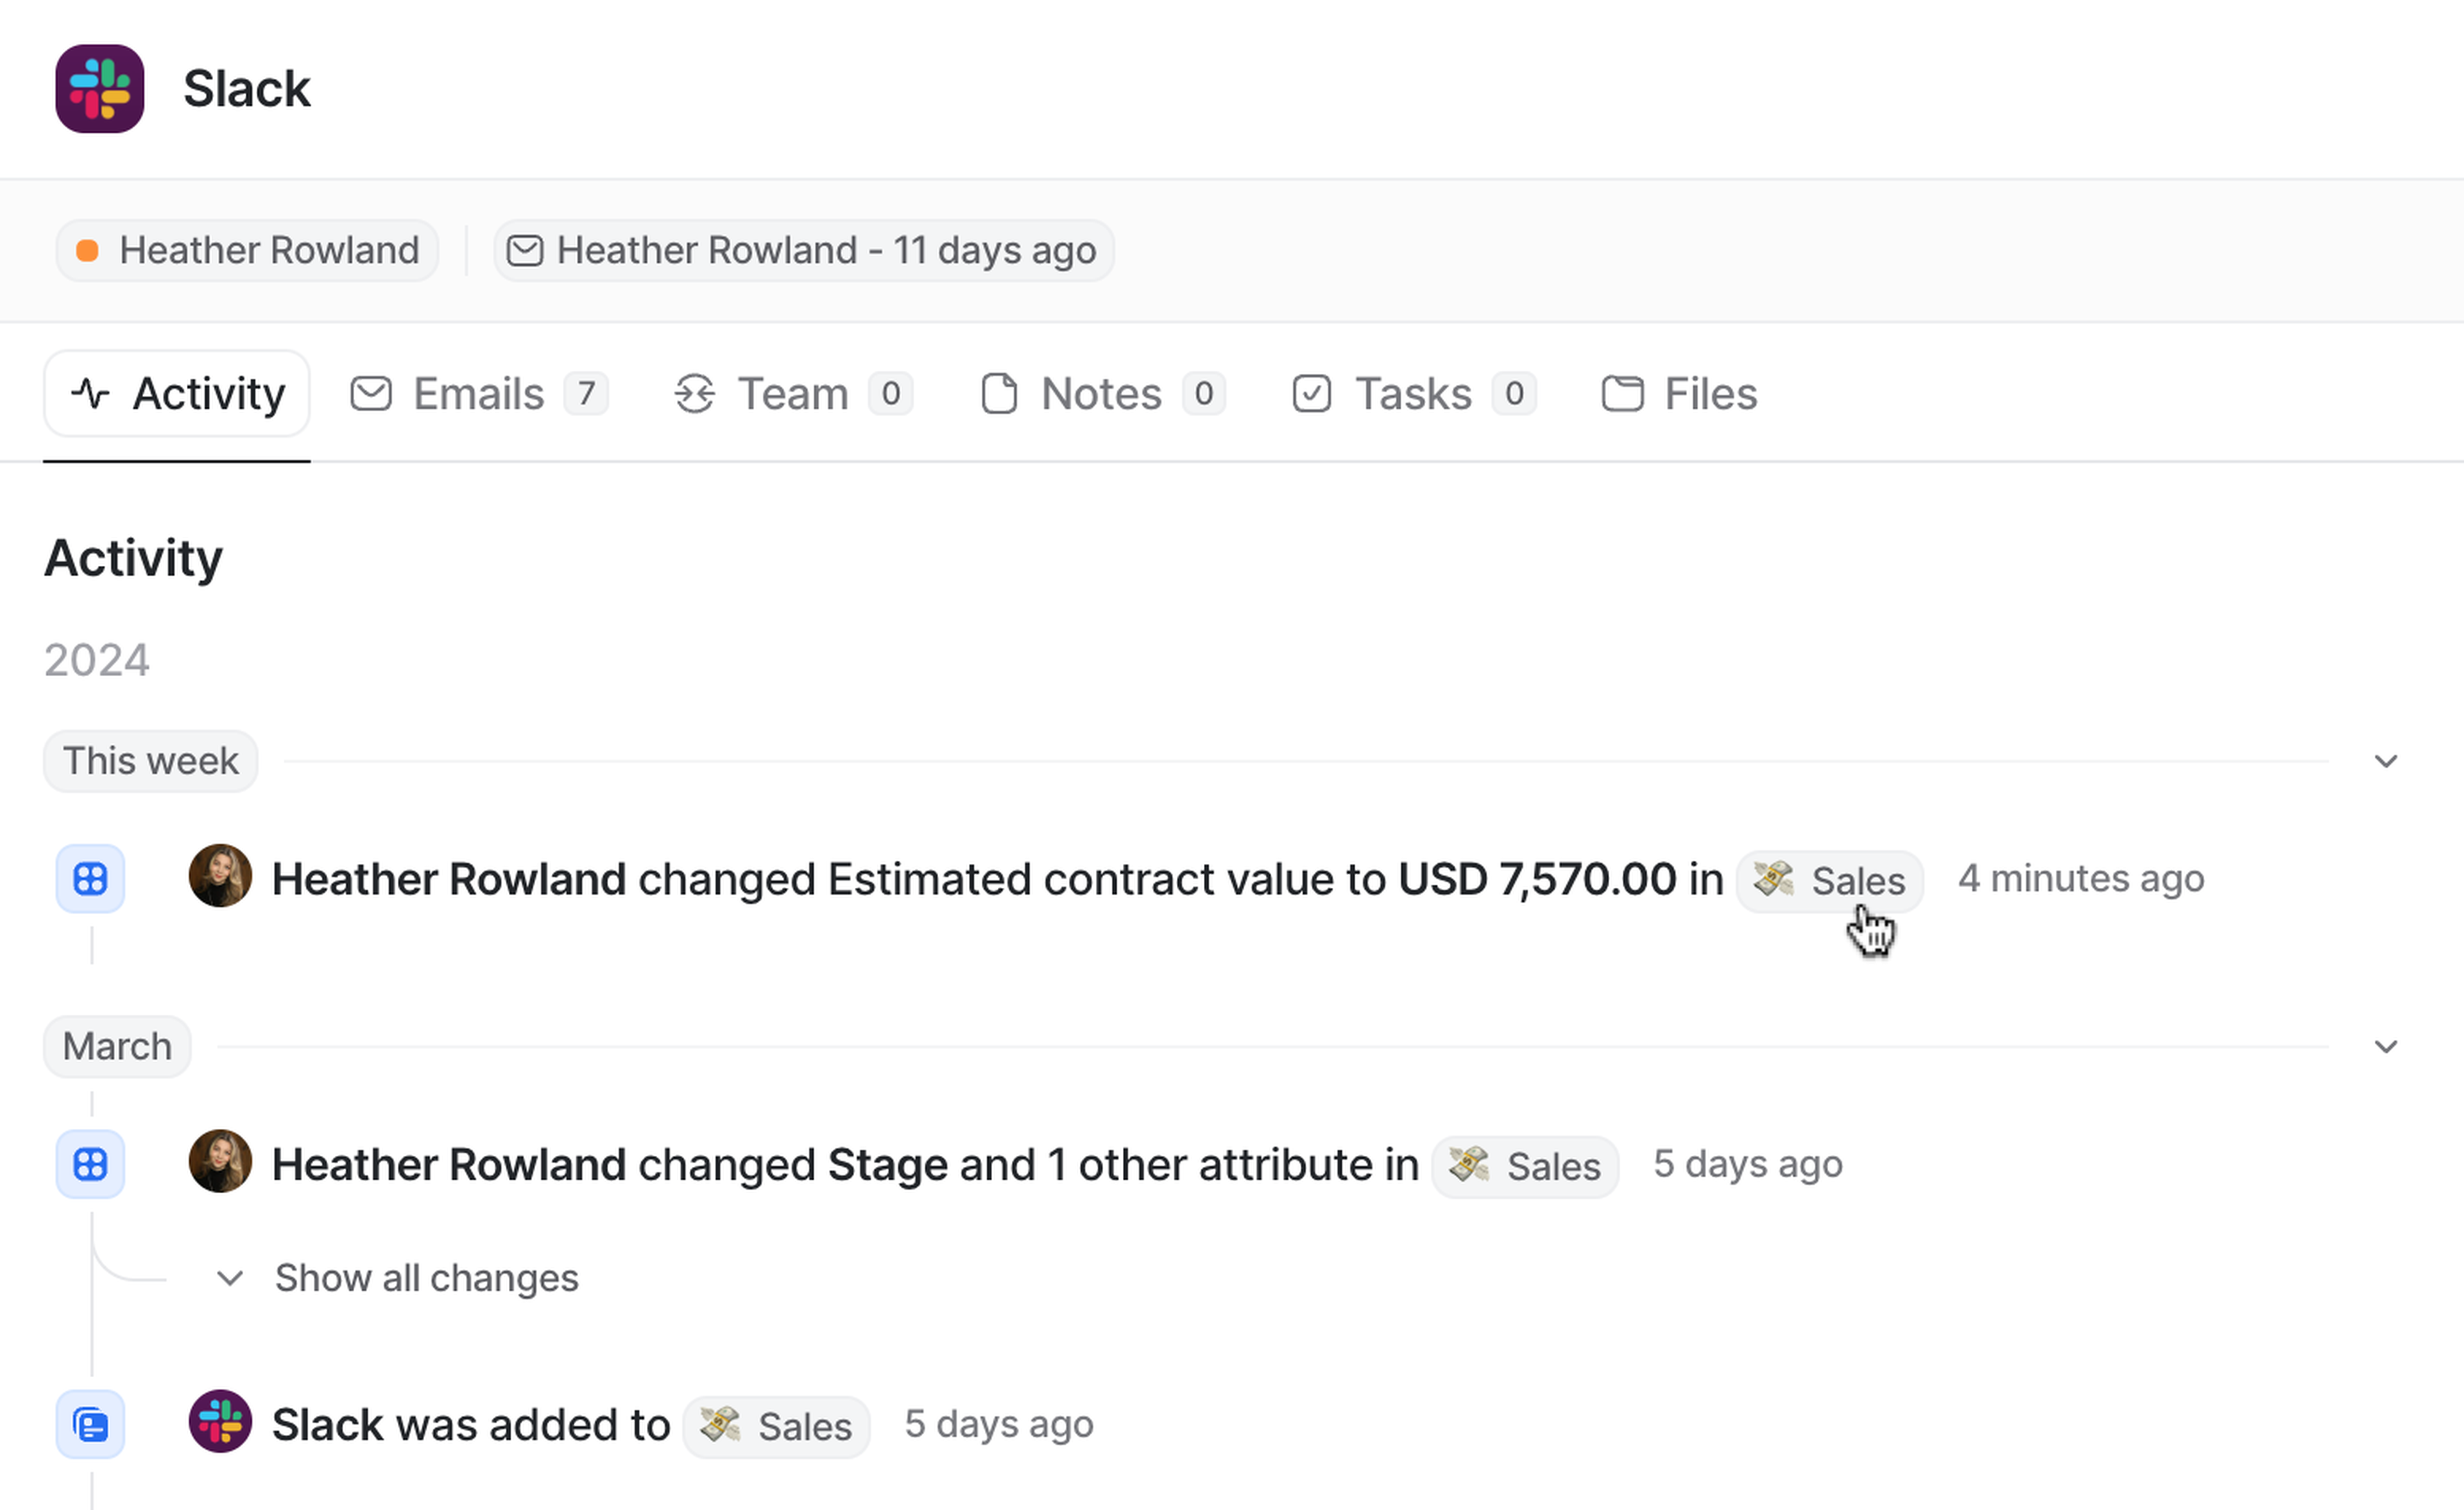
Task: Click list entry icon beside Slack was added
Action: click(x=90, y=1424)
